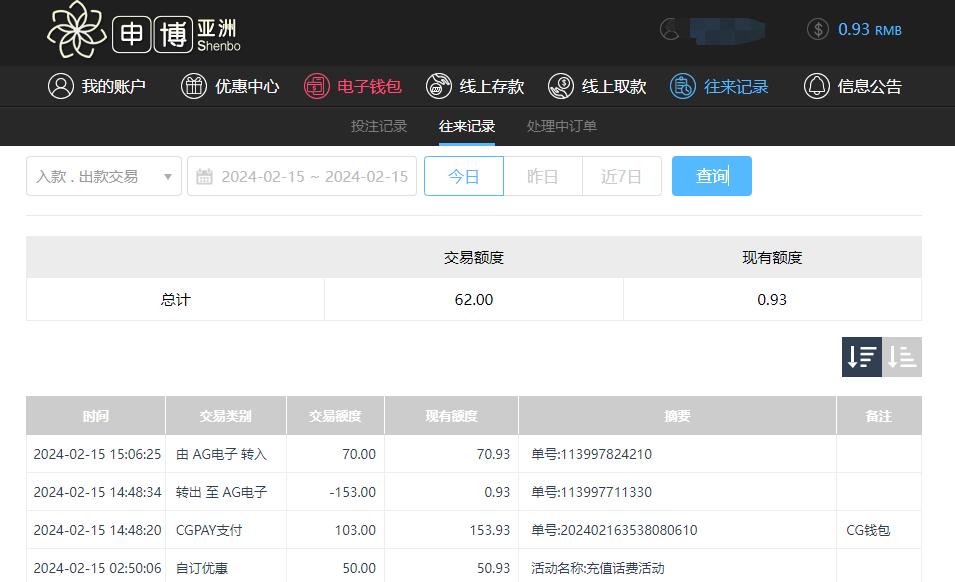
Task: Open 信息公告 bell icon
Action: (x=817, y=86)
